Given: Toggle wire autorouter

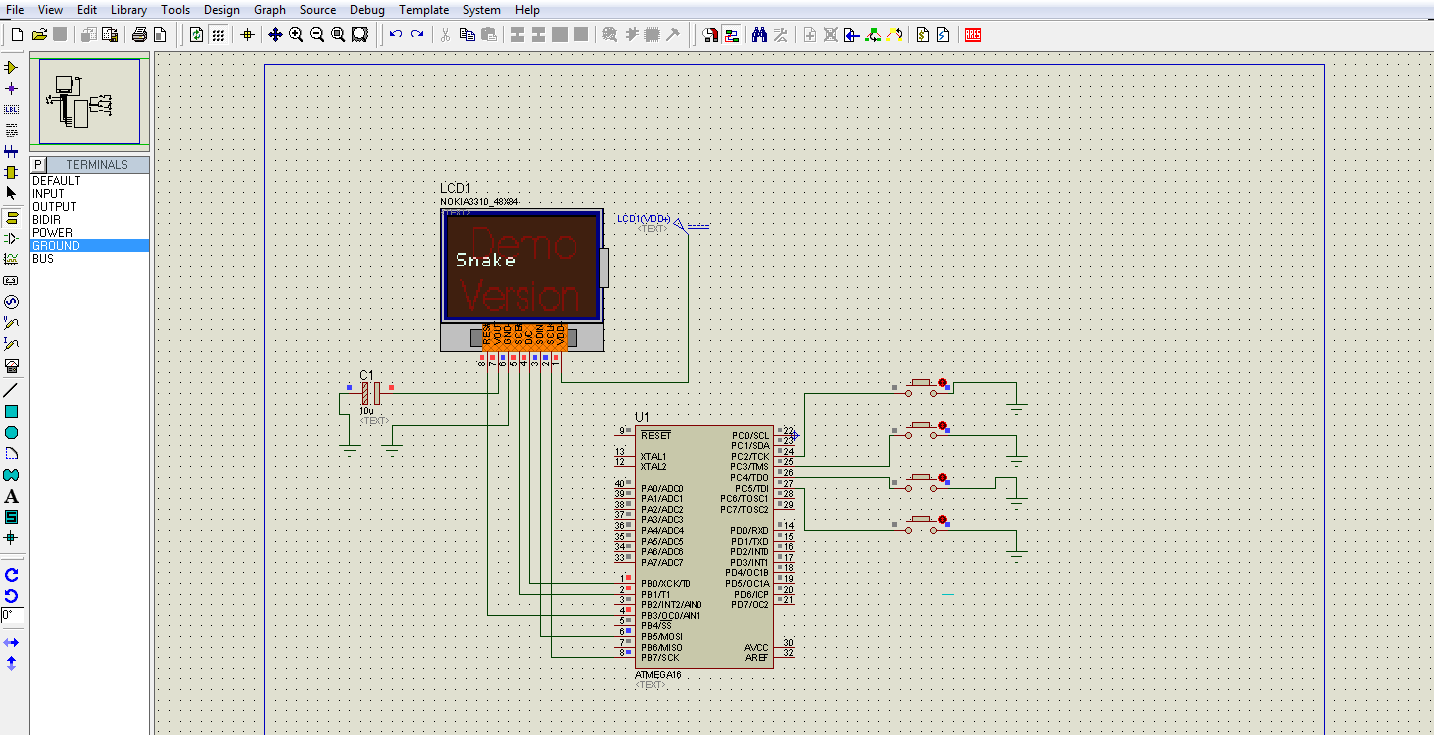Looking at the screenshot, I should (x=732, y=35).
